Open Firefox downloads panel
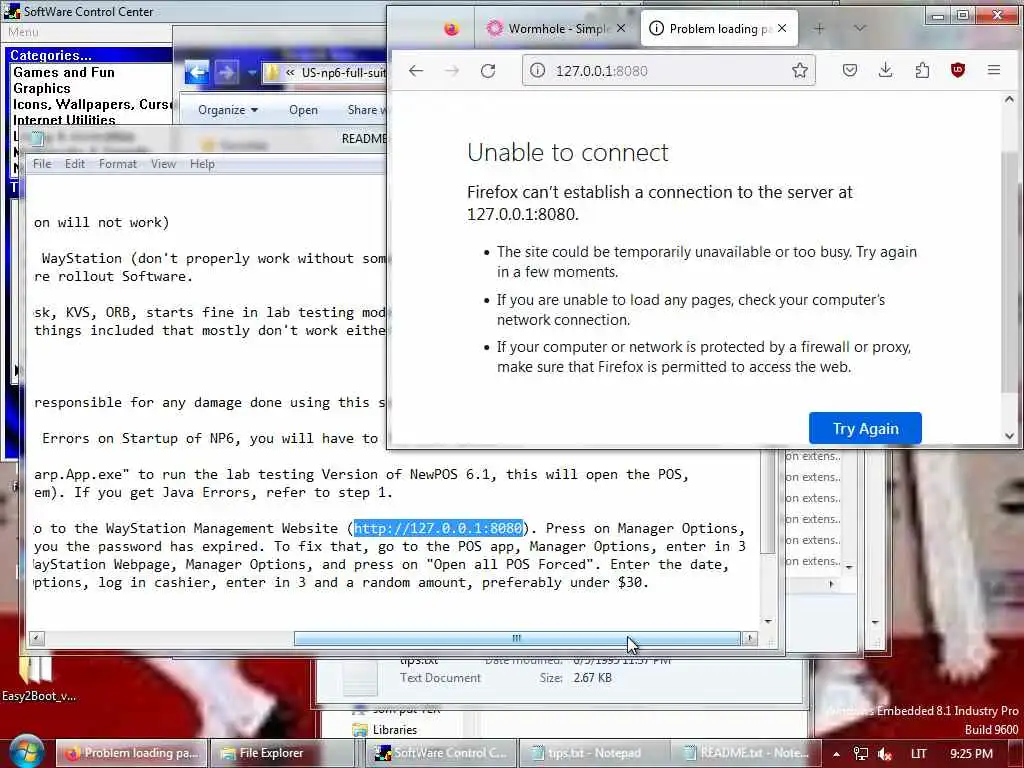This screenshot has height=768, width=1024. [x=886, y=70]
